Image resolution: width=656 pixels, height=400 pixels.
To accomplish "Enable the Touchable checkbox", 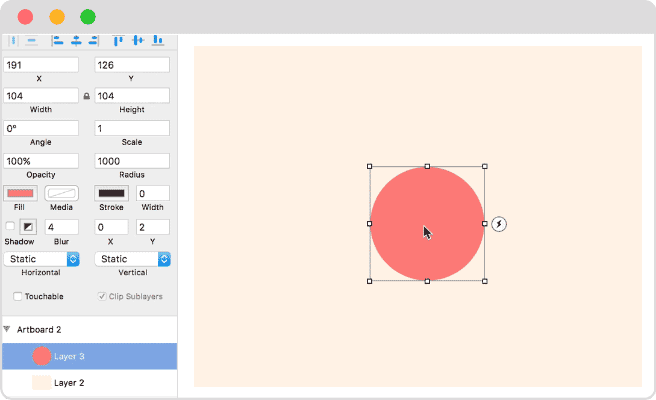I will tap(18, 296).
